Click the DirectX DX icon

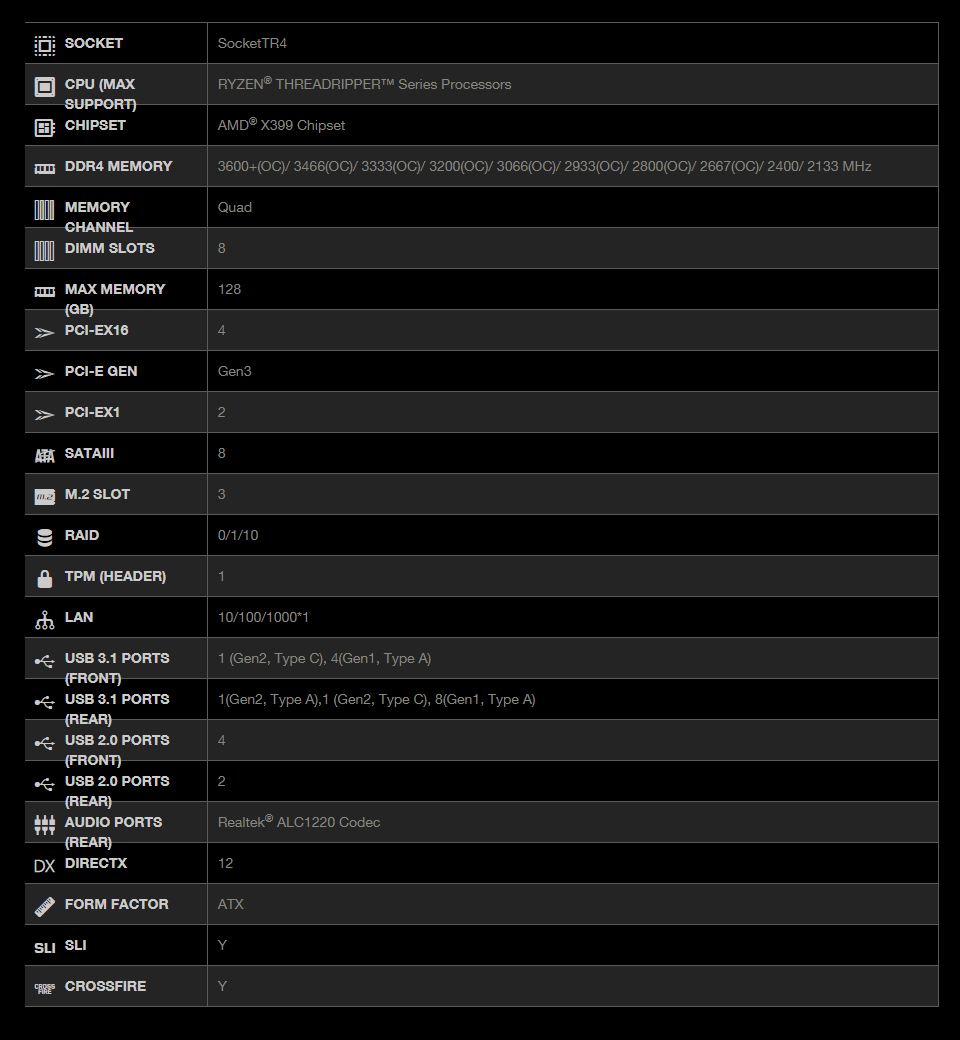(44, 866)
